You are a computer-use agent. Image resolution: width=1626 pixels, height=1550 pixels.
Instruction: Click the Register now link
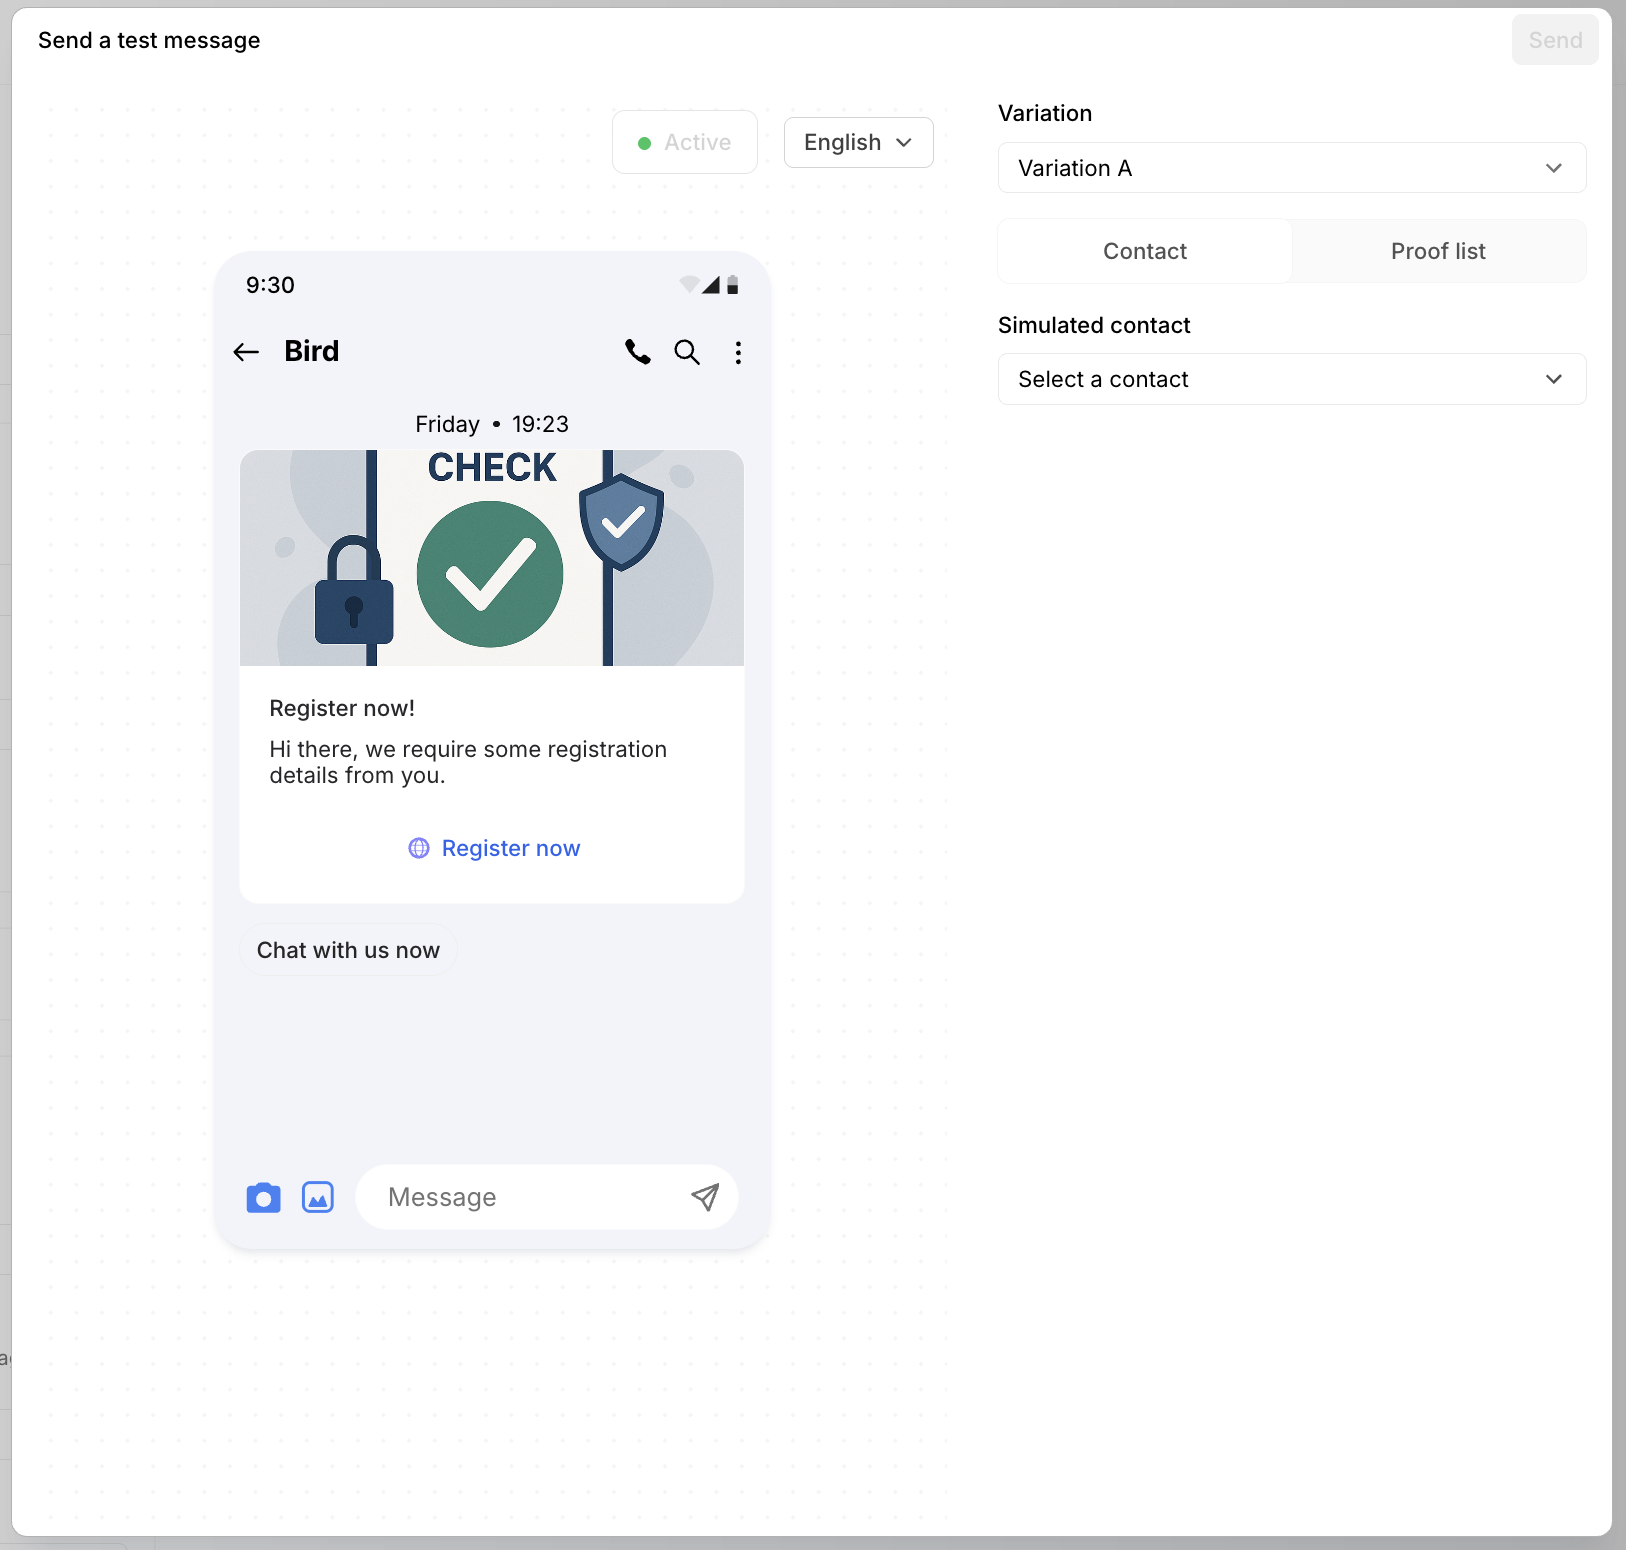coord(510,848)
